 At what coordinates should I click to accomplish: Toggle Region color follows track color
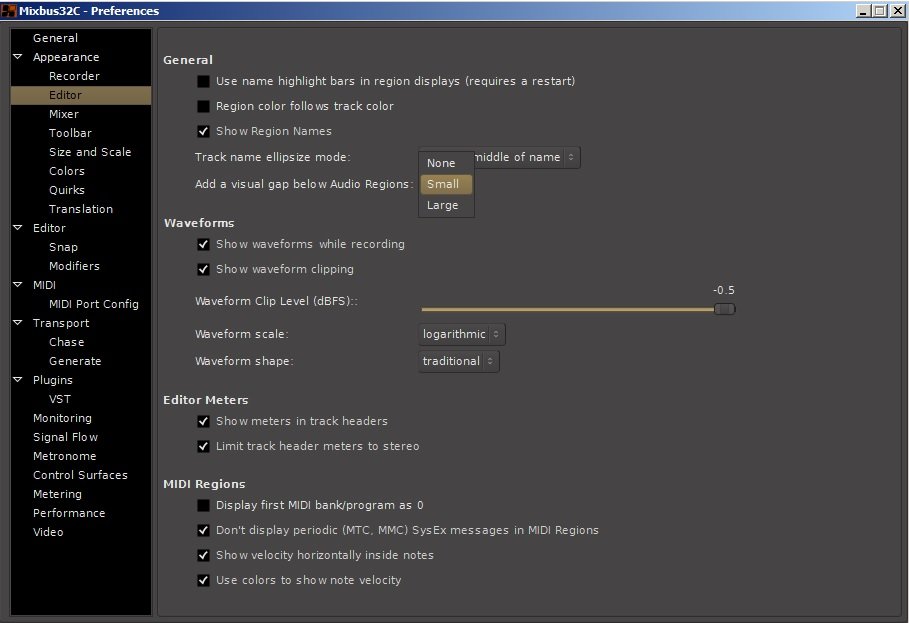tap(203, 106)
